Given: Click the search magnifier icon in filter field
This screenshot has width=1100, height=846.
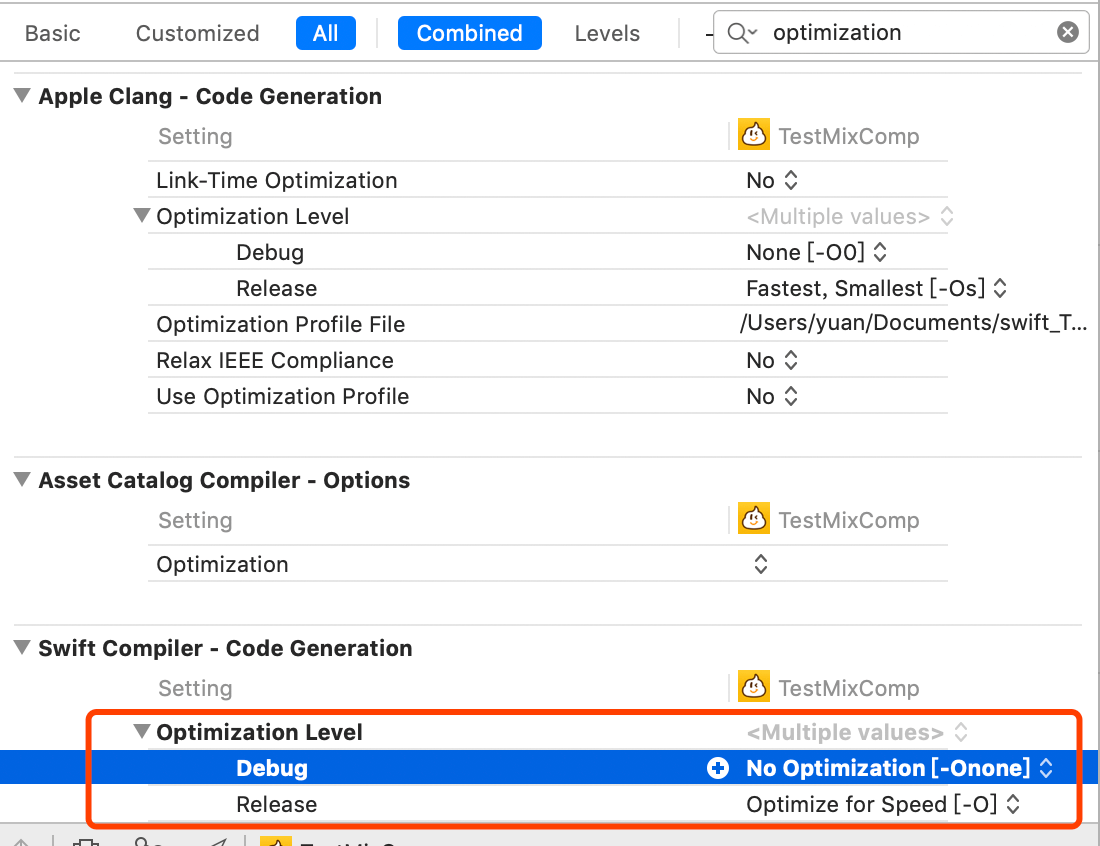Looking at the screenshot, I should pos(741,33).
